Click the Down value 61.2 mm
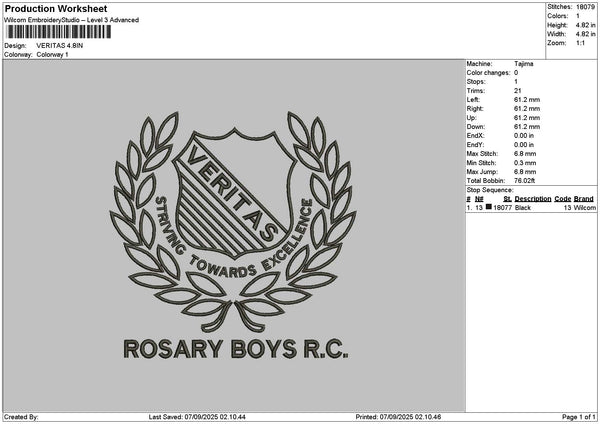Viewport: 600px width, 424px height. tap(527, 127)
